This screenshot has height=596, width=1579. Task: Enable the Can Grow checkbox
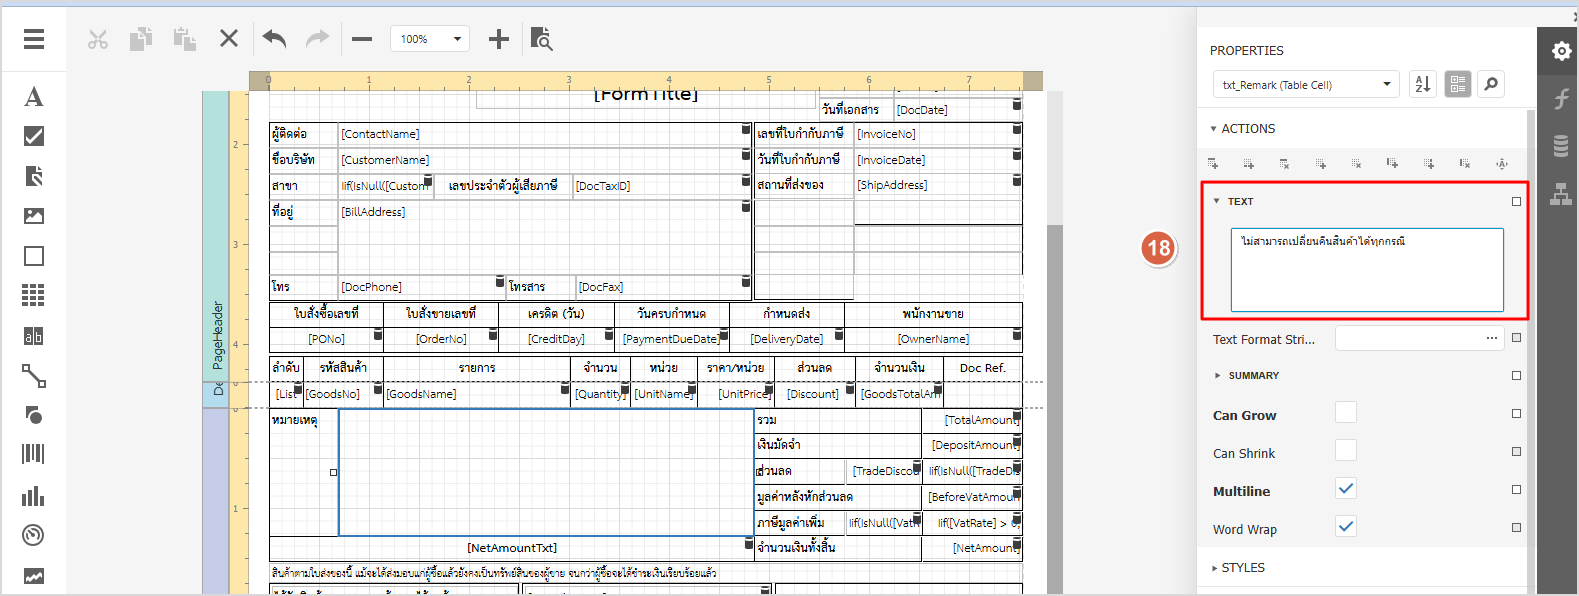pos(1346,412)
